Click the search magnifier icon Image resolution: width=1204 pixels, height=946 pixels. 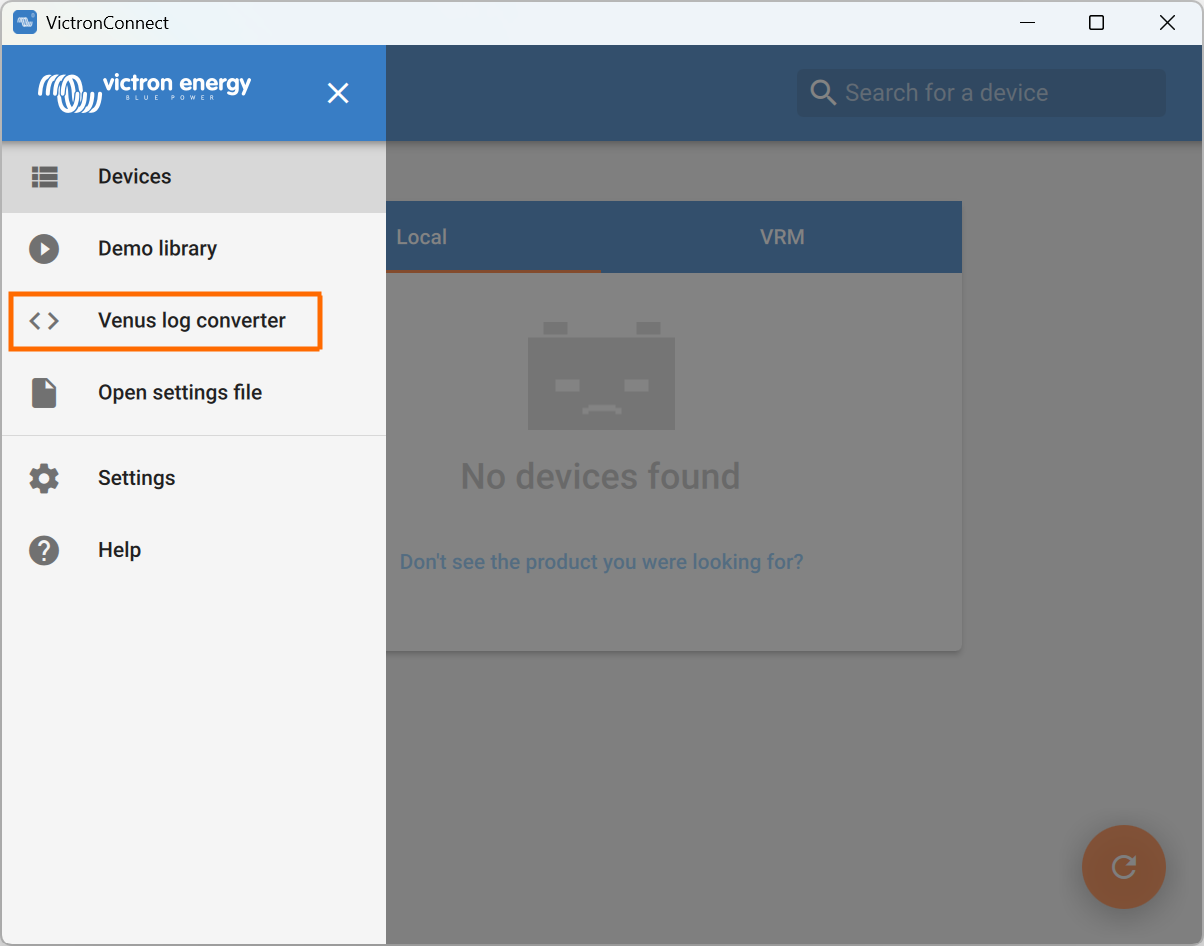[823, 93]
